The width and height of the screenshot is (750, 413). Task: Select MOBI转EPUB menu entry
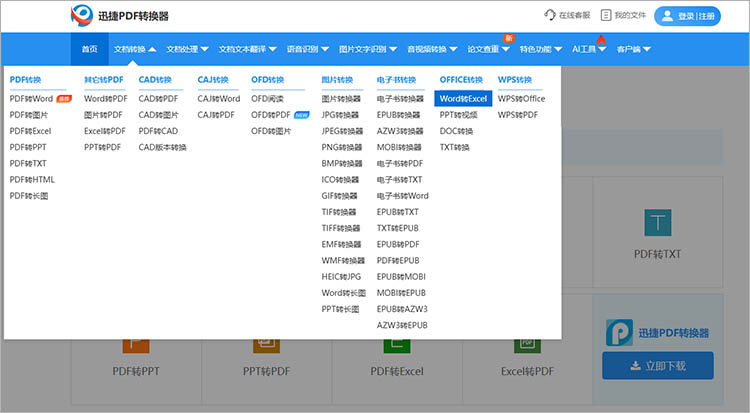(x=401, y=293)
